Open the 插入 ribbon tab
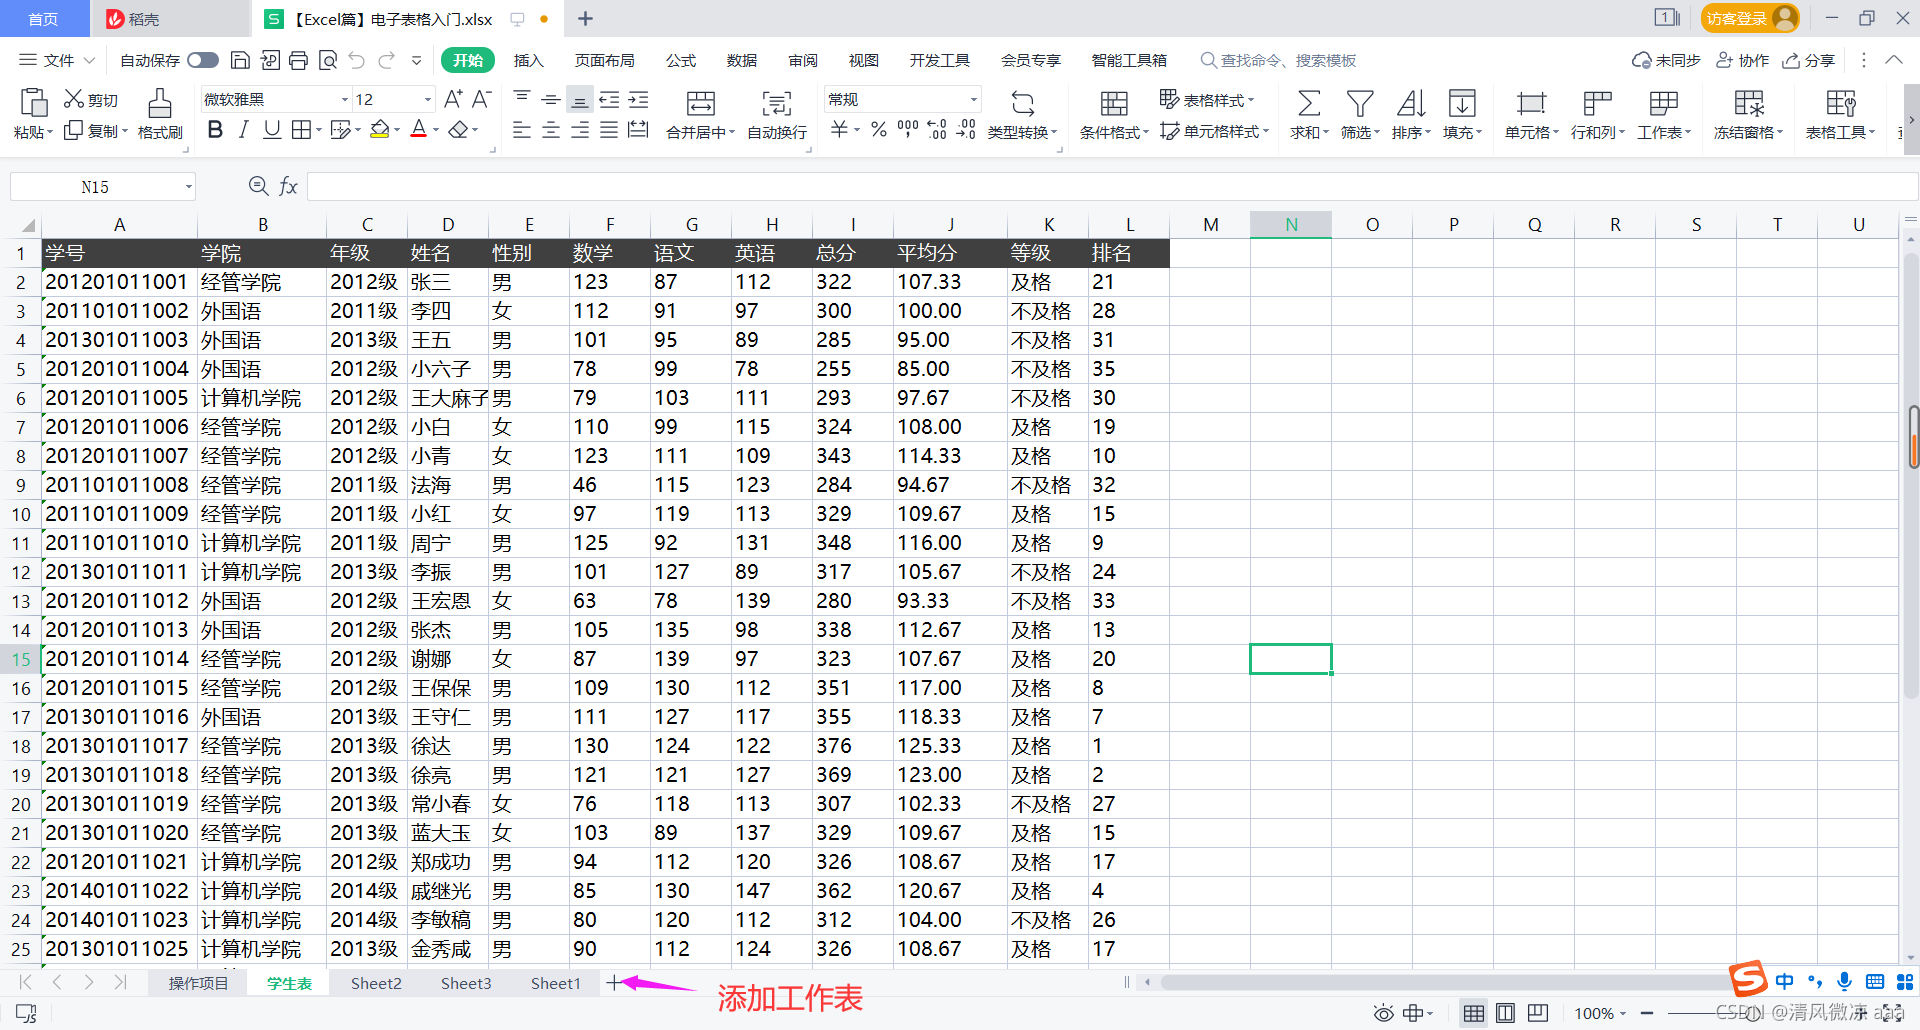Viewport: 1920px width, 1030px height. pyautogui.click(x=528, y=60)
